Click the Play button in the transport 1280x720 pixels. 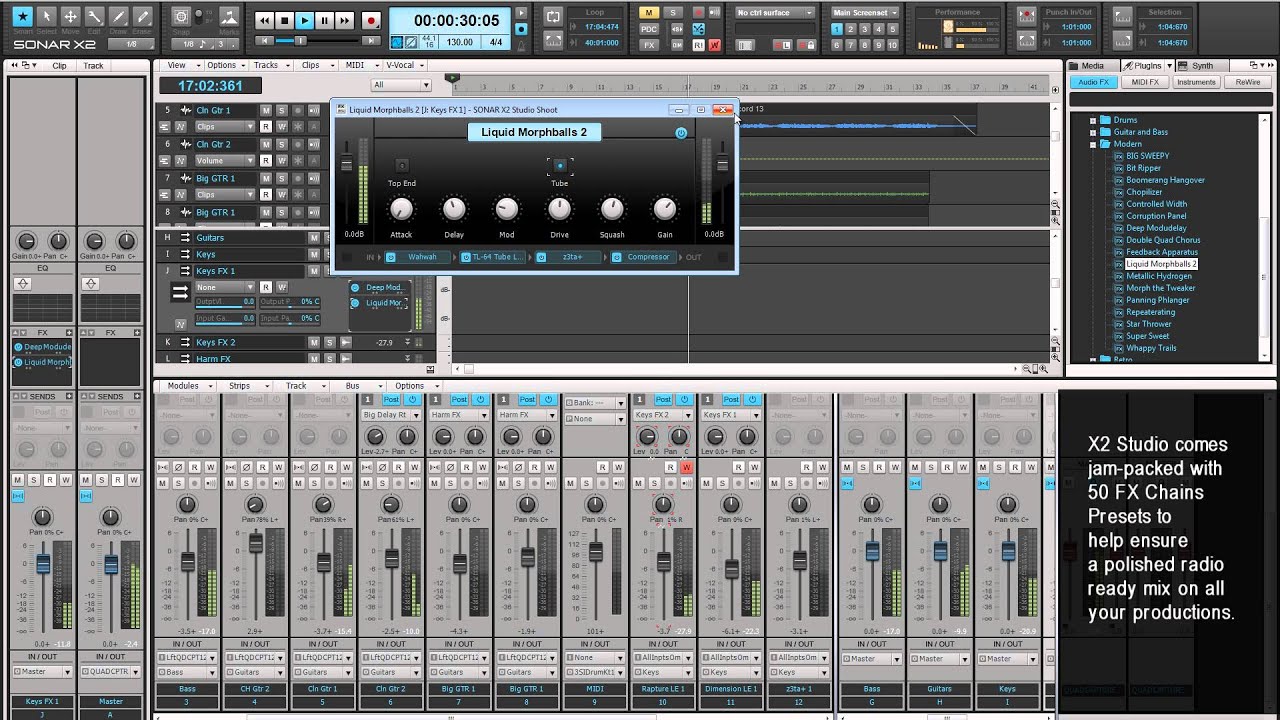coord(304,20)
